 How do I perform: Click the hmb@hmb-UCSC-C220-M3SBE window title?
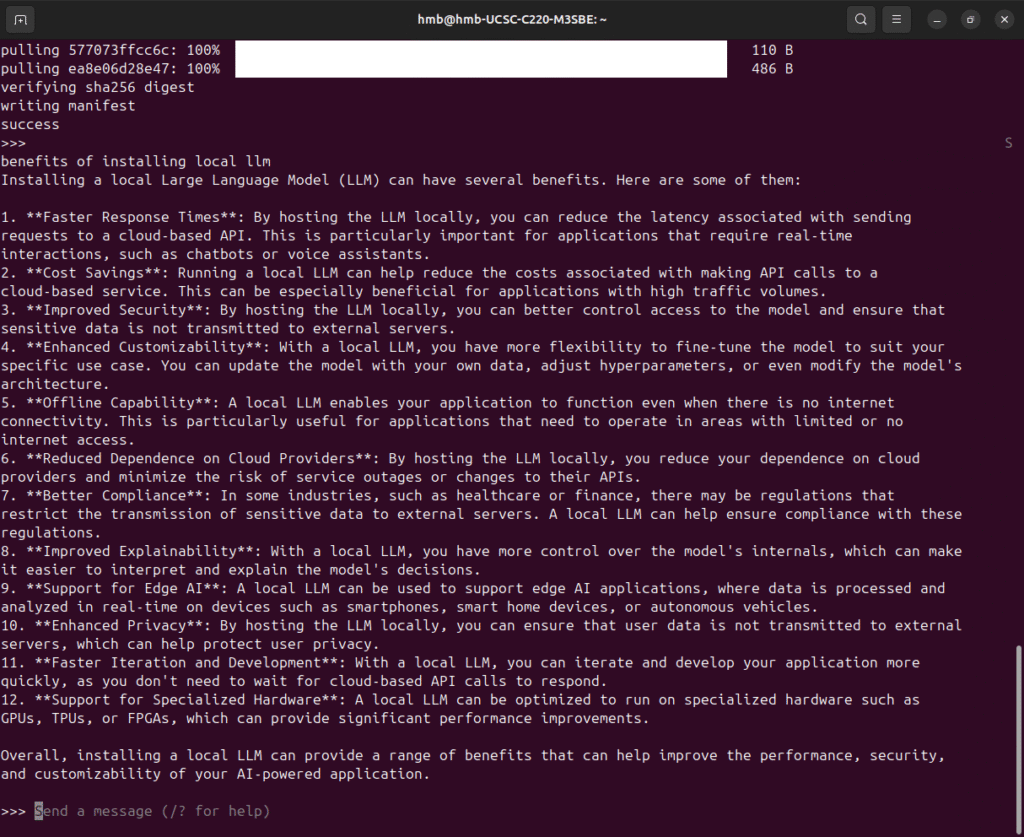pos(511,19)
